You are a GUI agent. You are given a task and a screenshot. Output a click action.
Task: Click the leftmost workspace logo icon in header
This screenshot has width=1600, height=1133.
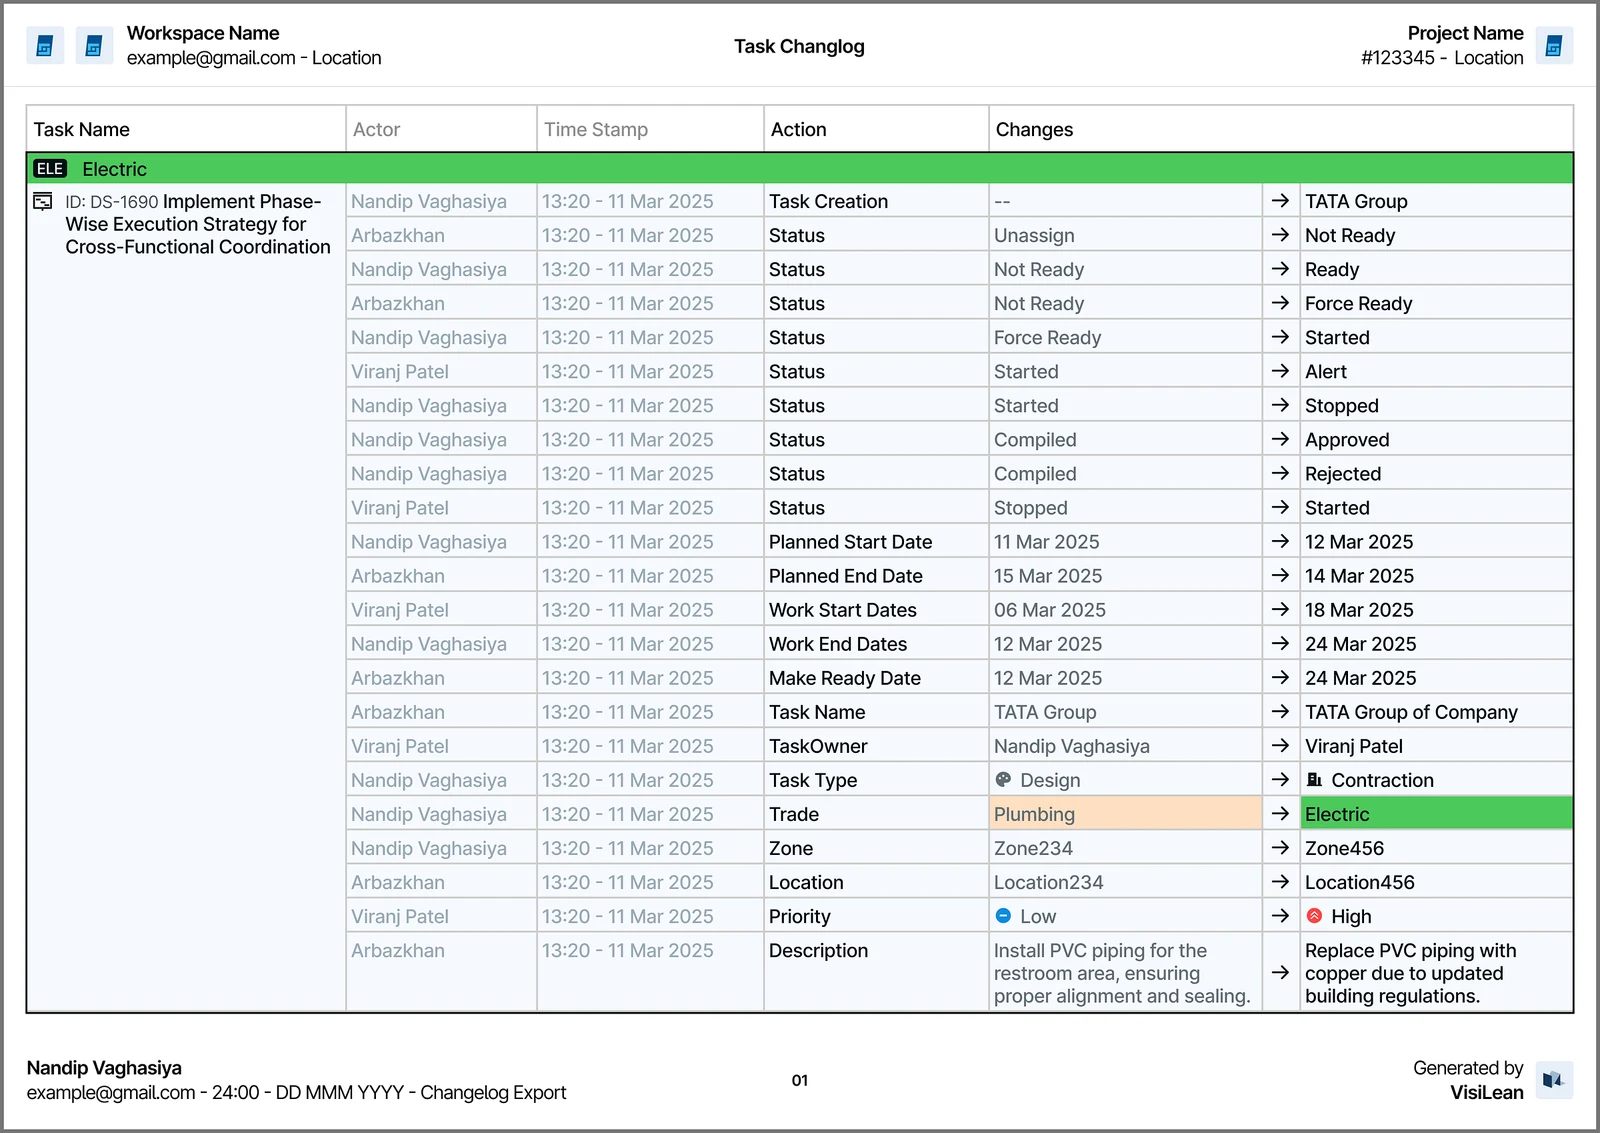45,46
